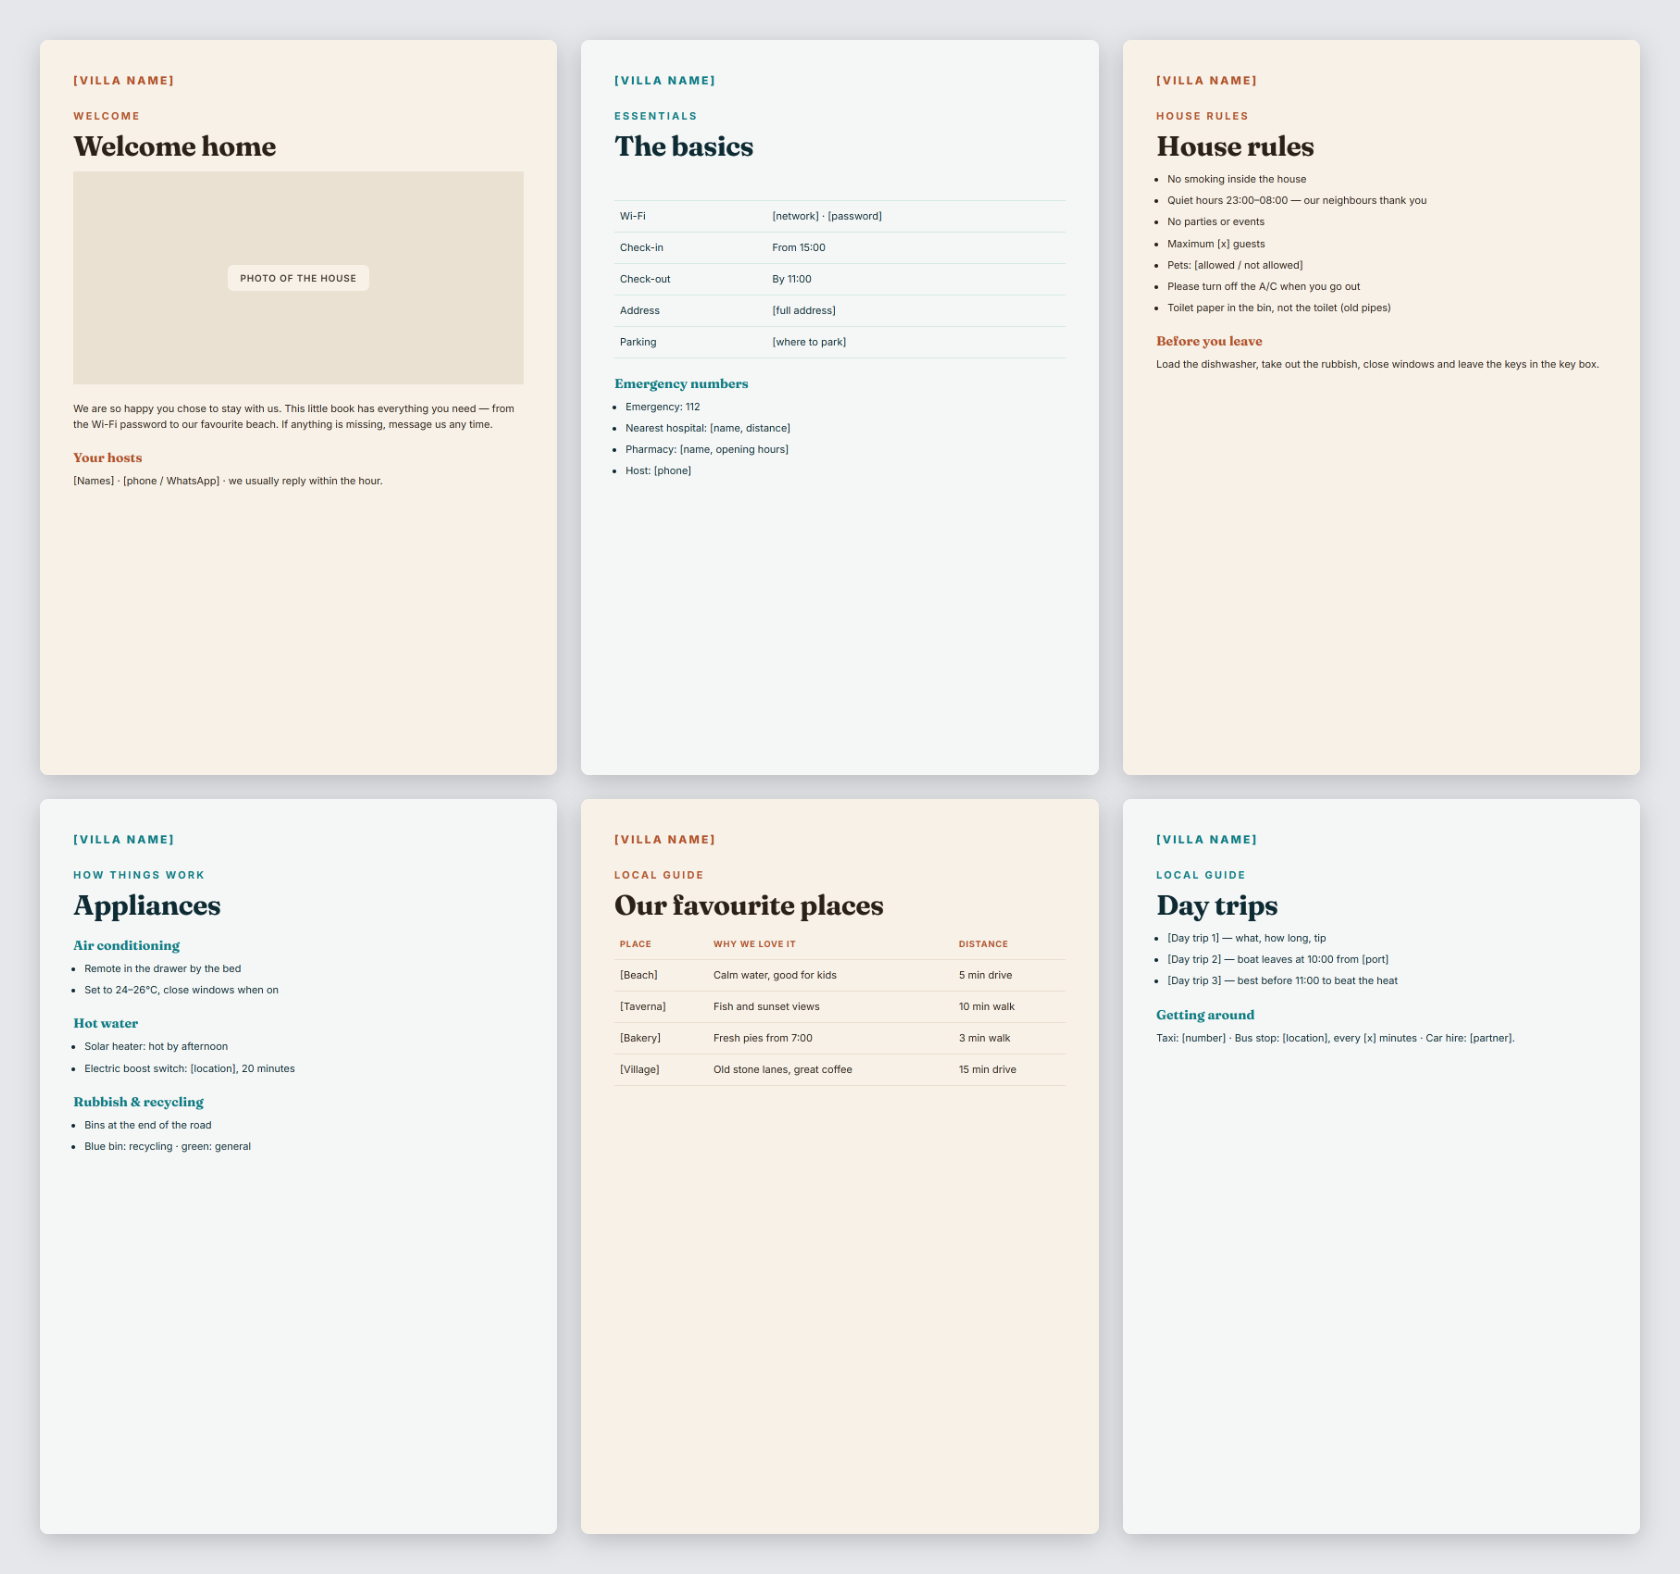The width and height of the screenshot is (1680, 1574).
Task: Select the 'Air conditioning' subheading
Action: pos(126,945)
